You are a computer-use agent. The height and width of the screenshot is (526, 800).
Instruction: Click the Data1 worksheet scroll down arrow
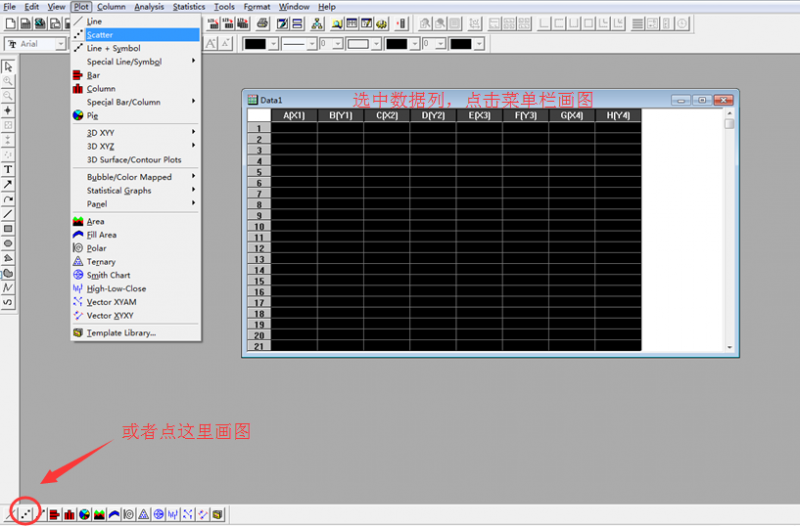click(x=730, y=347)
